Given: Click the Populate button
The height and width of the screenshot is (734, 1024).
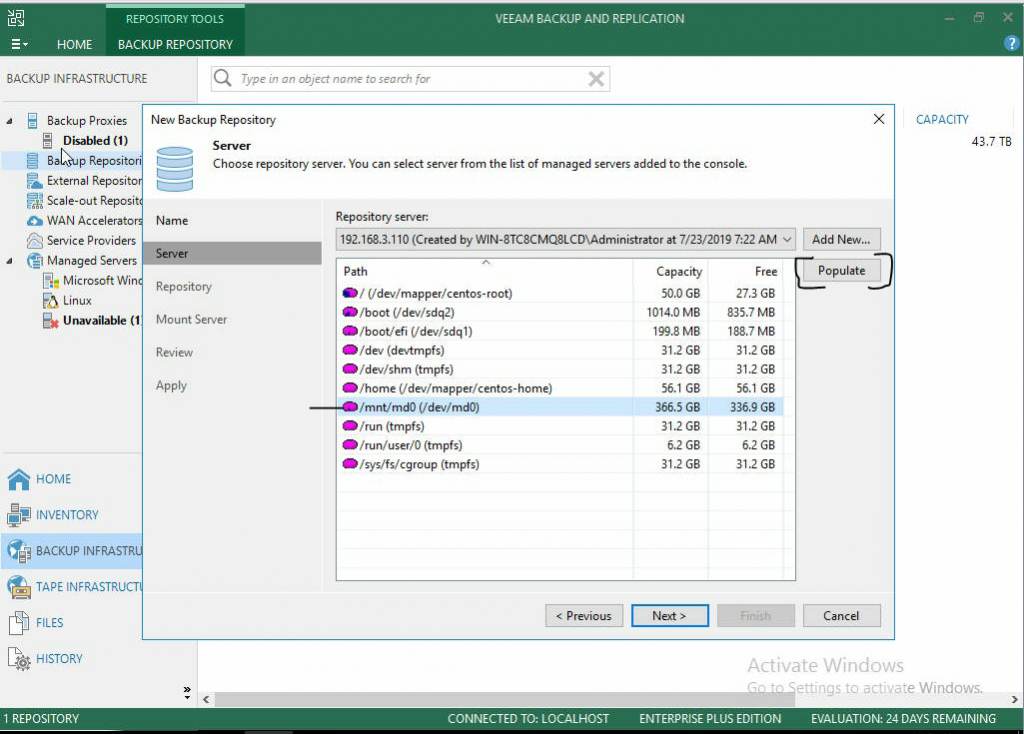Looking at the screenshot, I should [841, 270].
